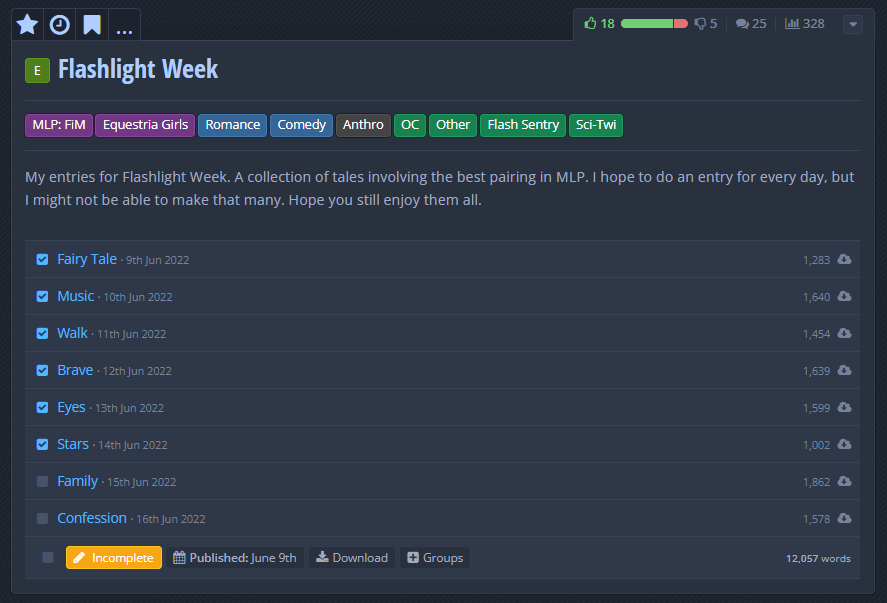887x603 pixels.
Task: Click the 16th Jun 2022 date
Action: click(171, 519)
